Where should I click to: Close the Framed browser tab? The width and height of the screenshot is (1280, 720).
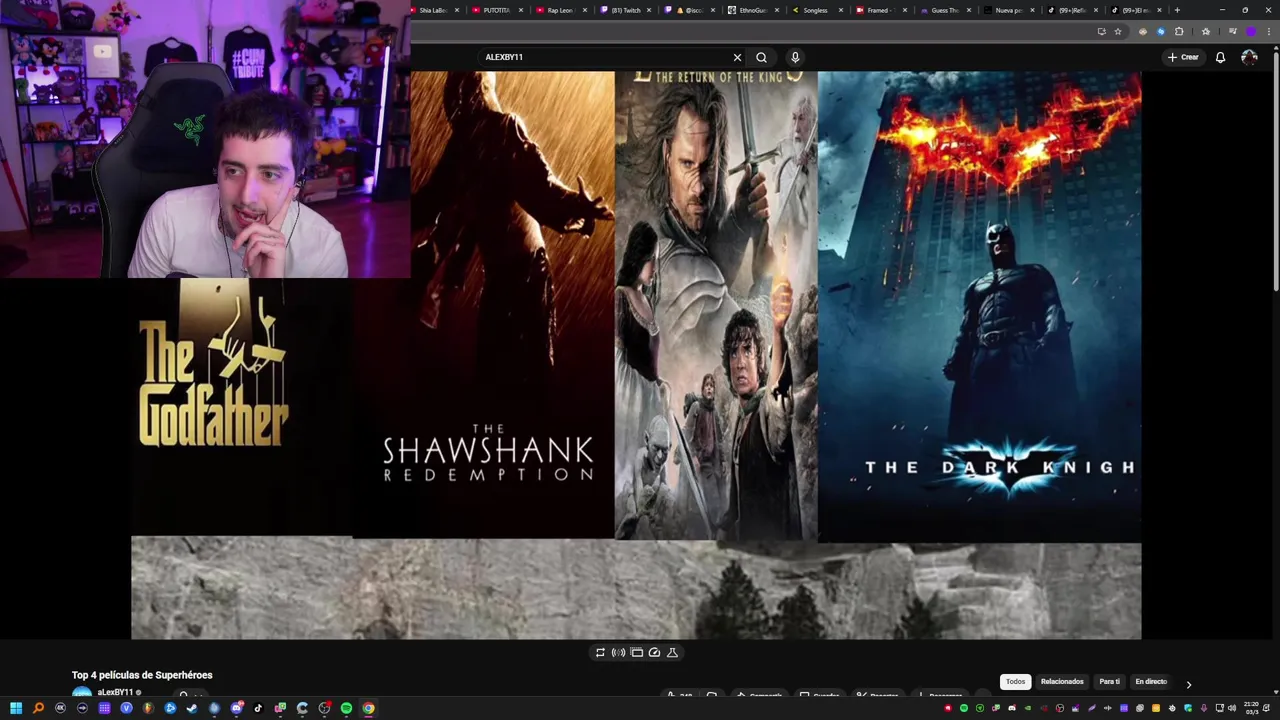pos(905,10)
